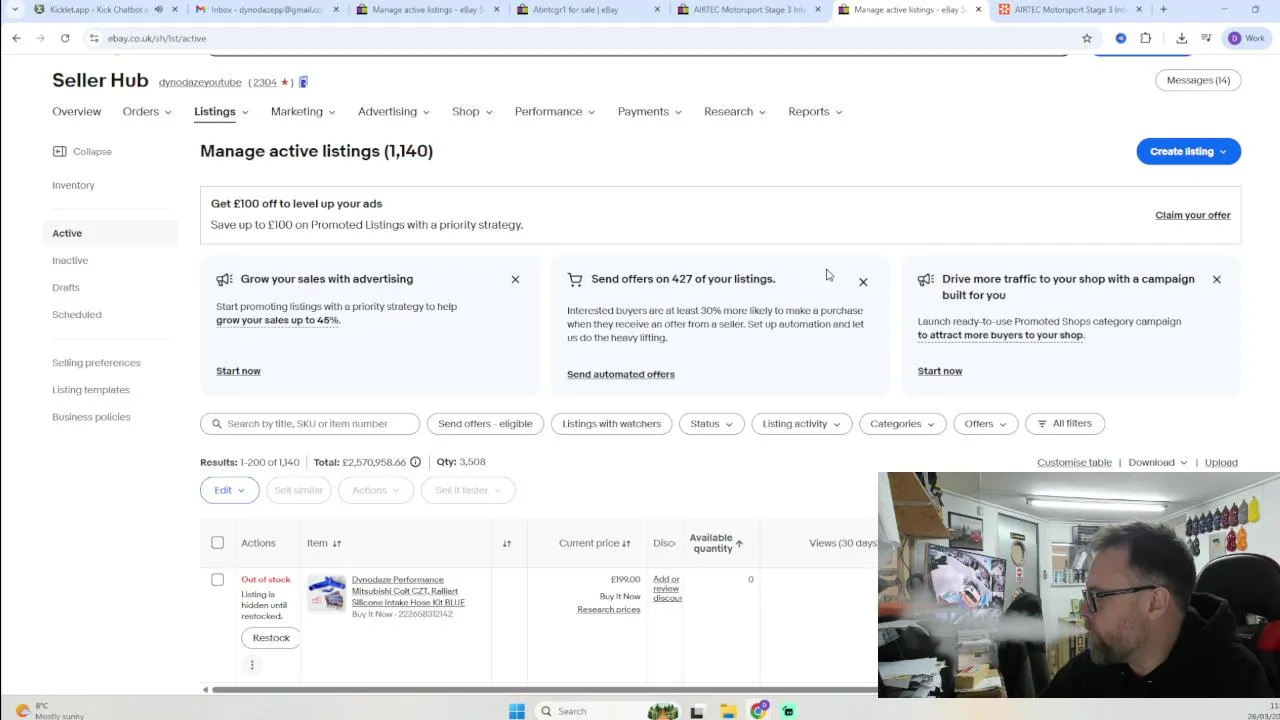
Task: Open the browser extensions puzzle icon
Action: coord(1146,38)
